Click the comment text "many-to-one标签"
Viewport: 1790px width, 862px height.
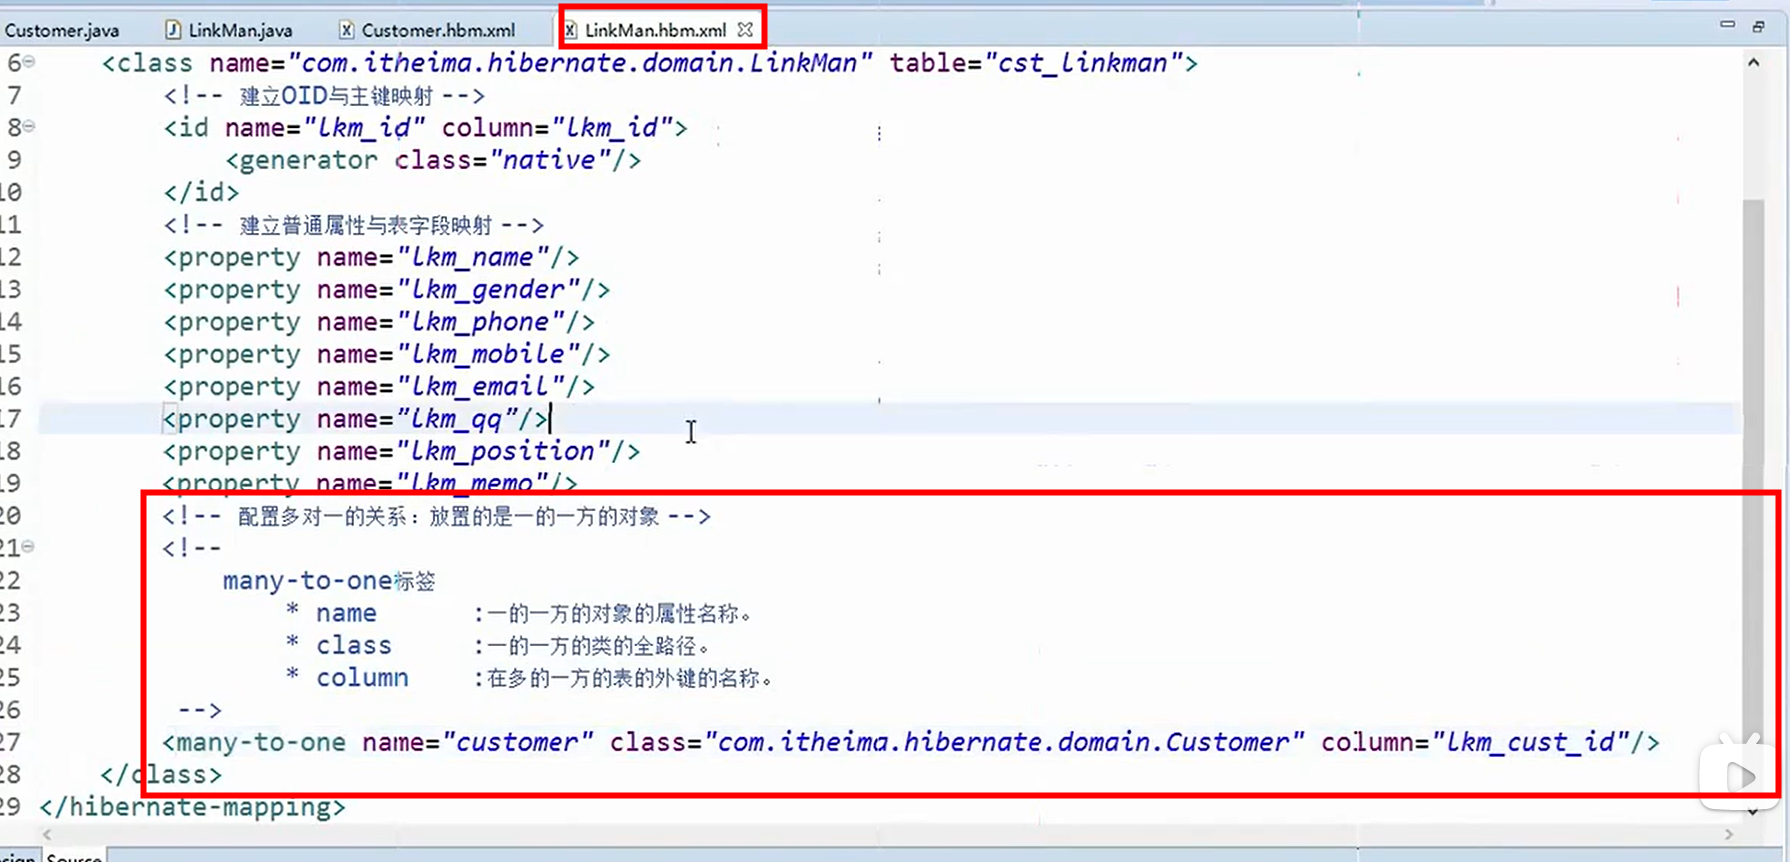[x=329, y=581]
